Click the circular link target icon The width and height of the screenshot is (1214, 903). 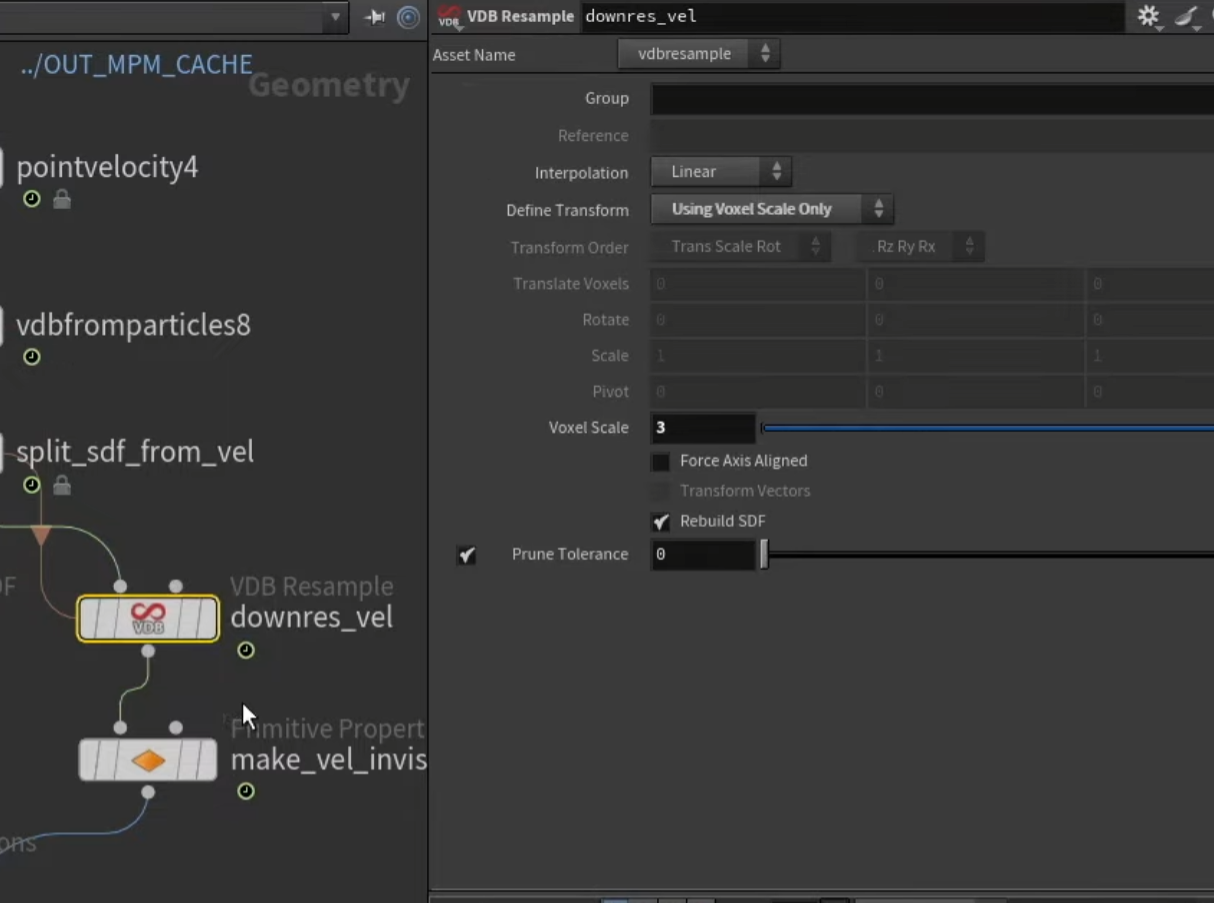tap(408, 17)
